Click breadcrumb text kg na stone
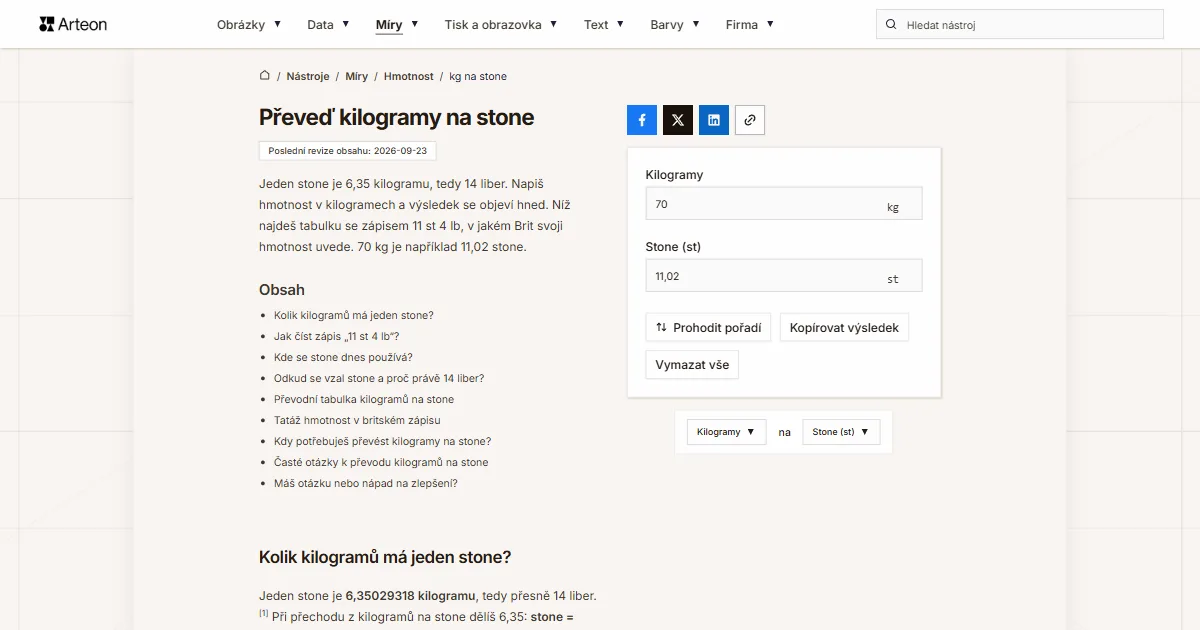This screenshot has width=1200, height=630. [478, 76]
